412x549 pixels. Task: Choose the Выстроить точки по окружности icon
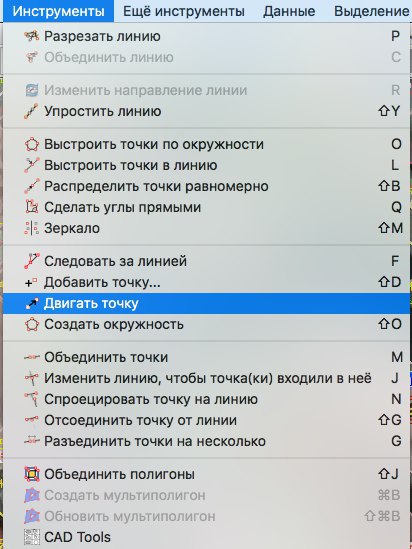(32, 144)
